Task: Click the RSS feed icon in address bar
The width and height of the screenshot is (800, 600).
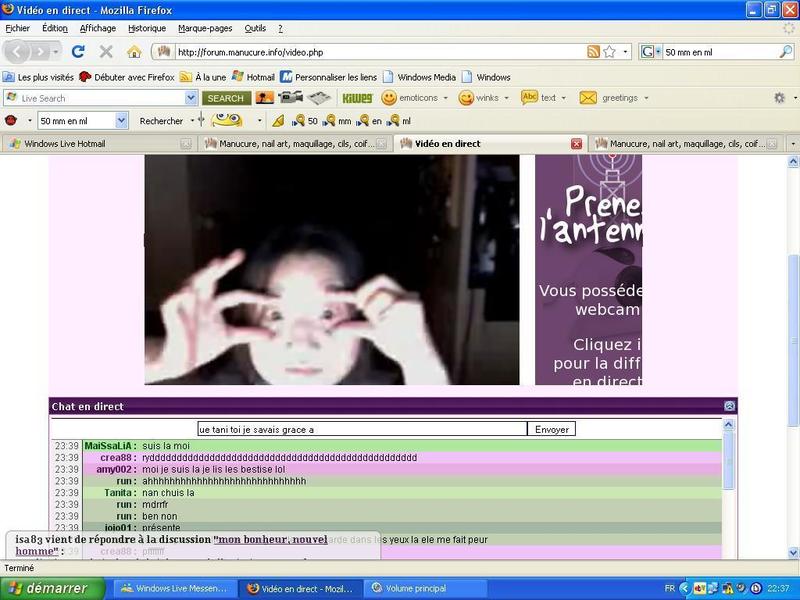Action: [x=594, y=51]
